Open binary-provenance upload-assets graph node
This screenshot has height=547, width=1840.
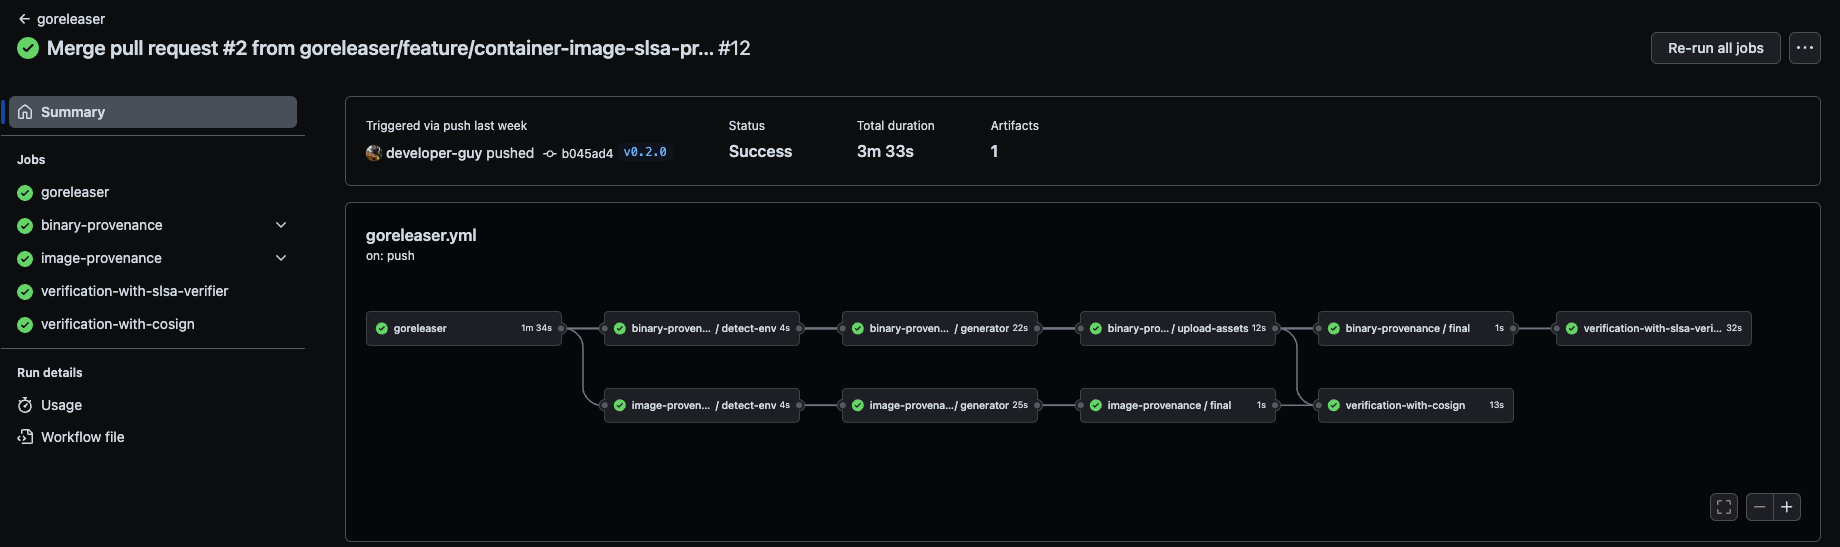tap(1177, 328)
